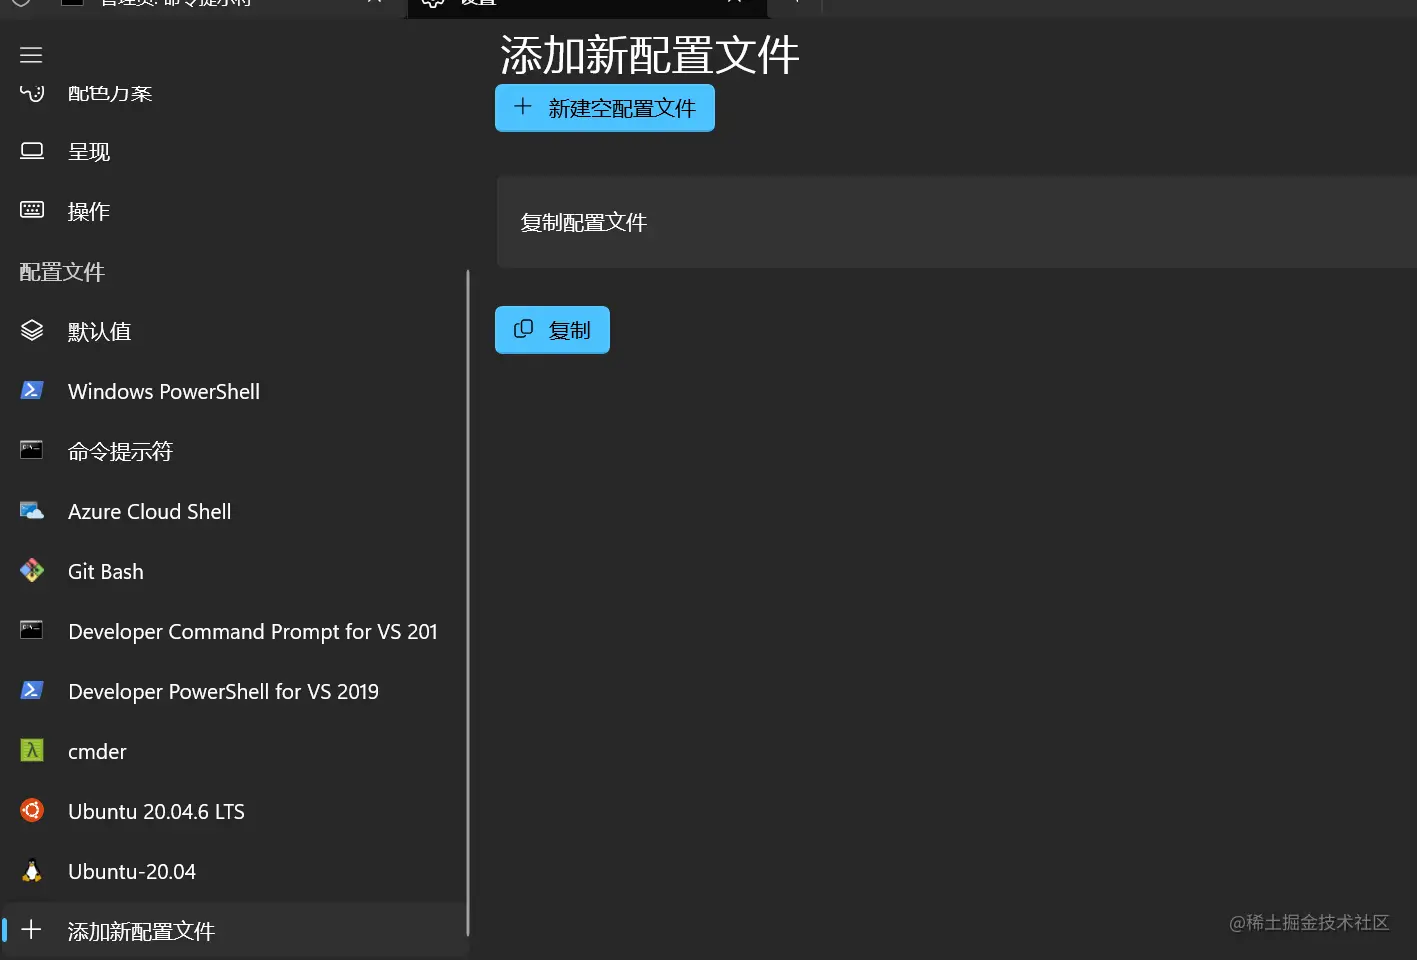Click the color schemes palette icon
1417x960 pixels.
point(32,93)
